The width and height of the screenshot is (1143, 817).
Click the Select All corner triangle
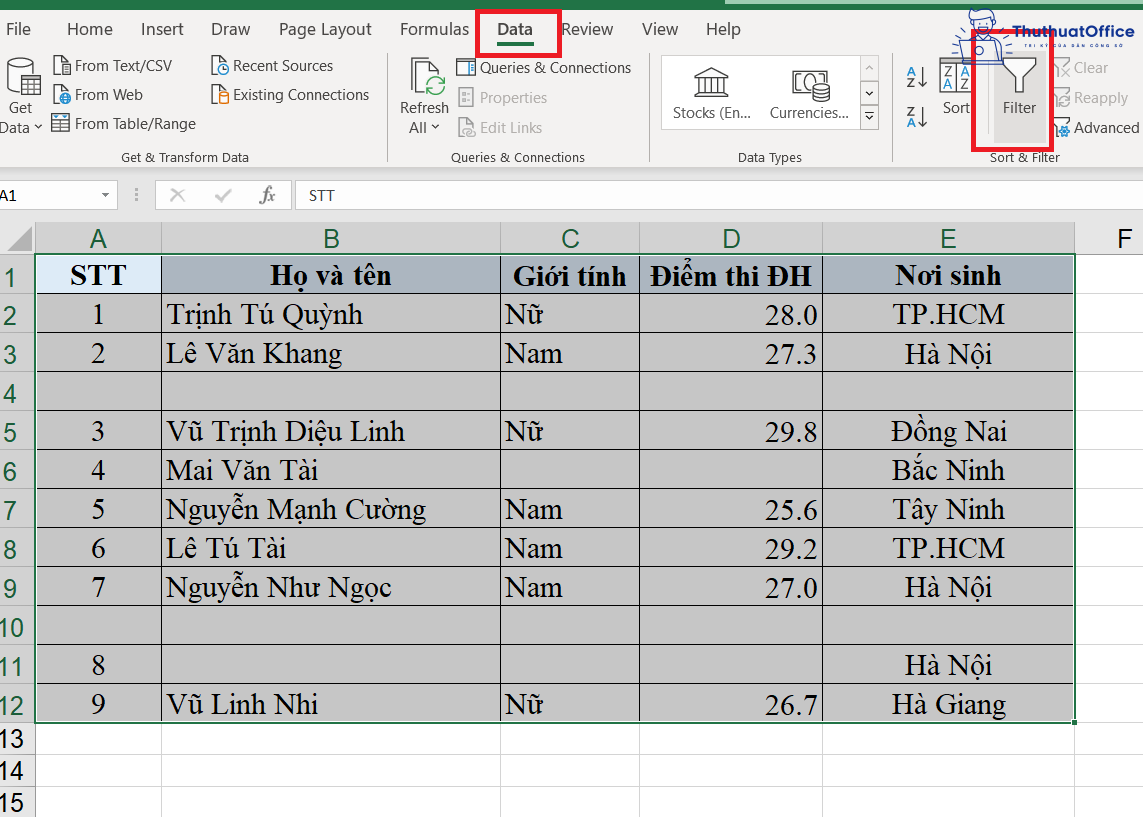click(x=18, y=238)
